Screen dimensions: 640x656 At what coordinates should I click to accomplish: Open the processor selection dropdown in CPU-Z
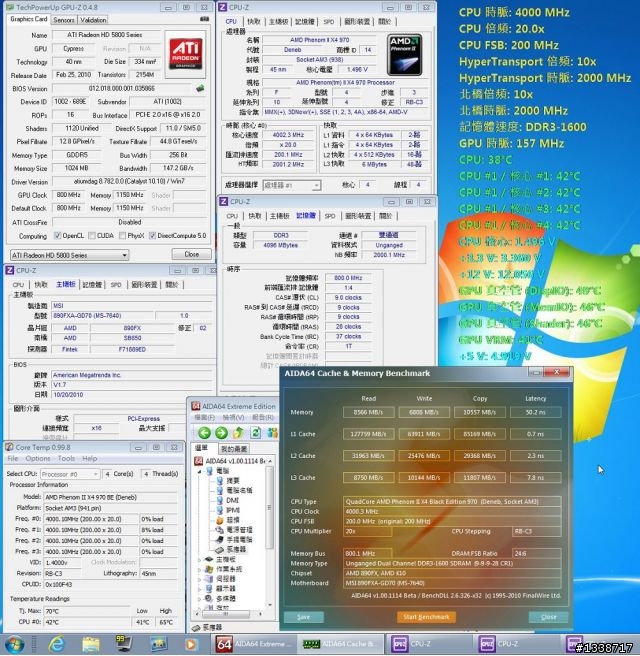coord(292,185)
